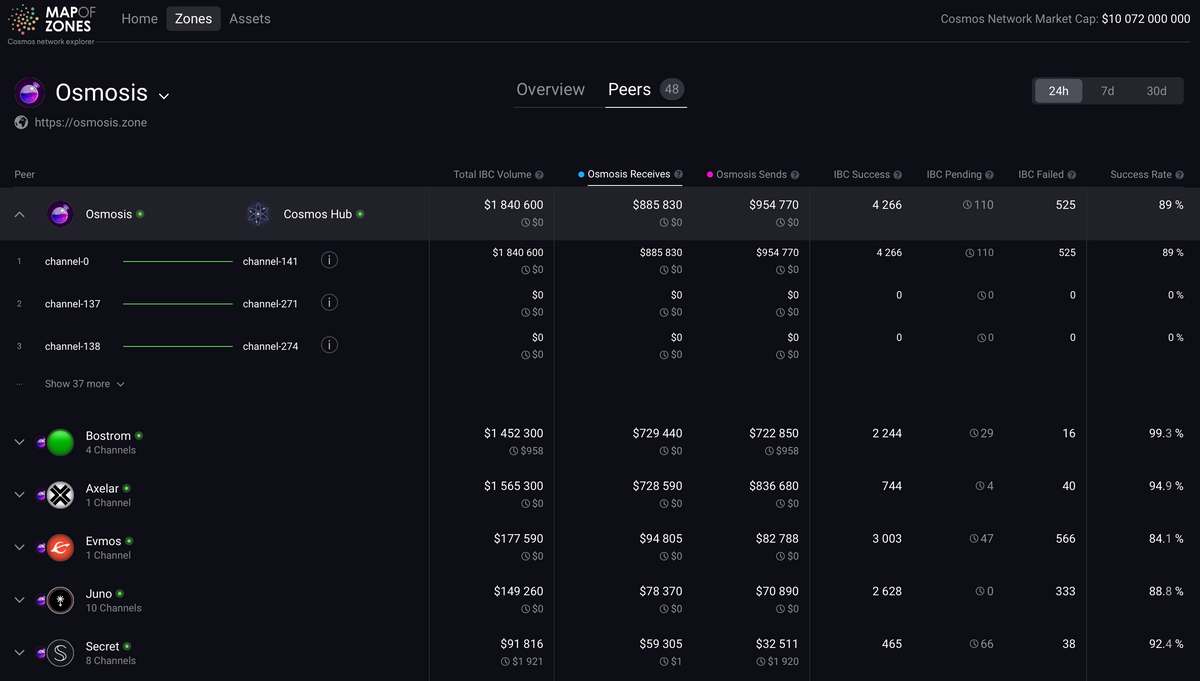This screenshot has width=1200, height=681.
Task: Select the 7d time range
Action: [x=1107, y=91]
